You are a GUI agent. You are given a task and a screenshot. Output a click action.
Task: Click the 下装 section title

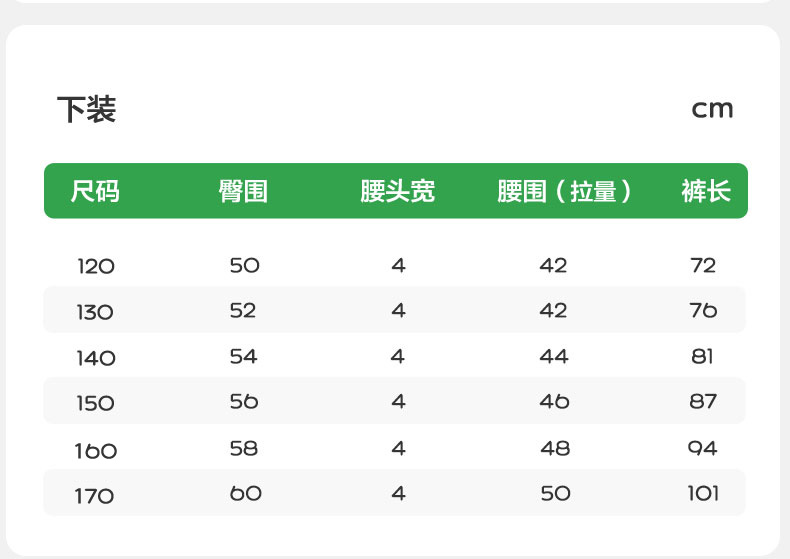click(x=86, y=109)
